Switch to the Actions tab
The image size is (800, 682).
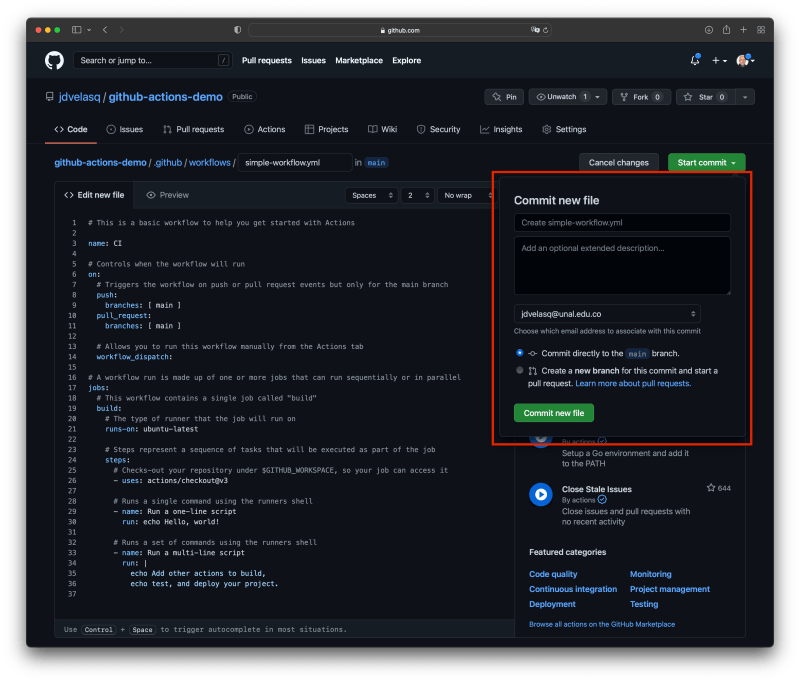click(265, 130)
